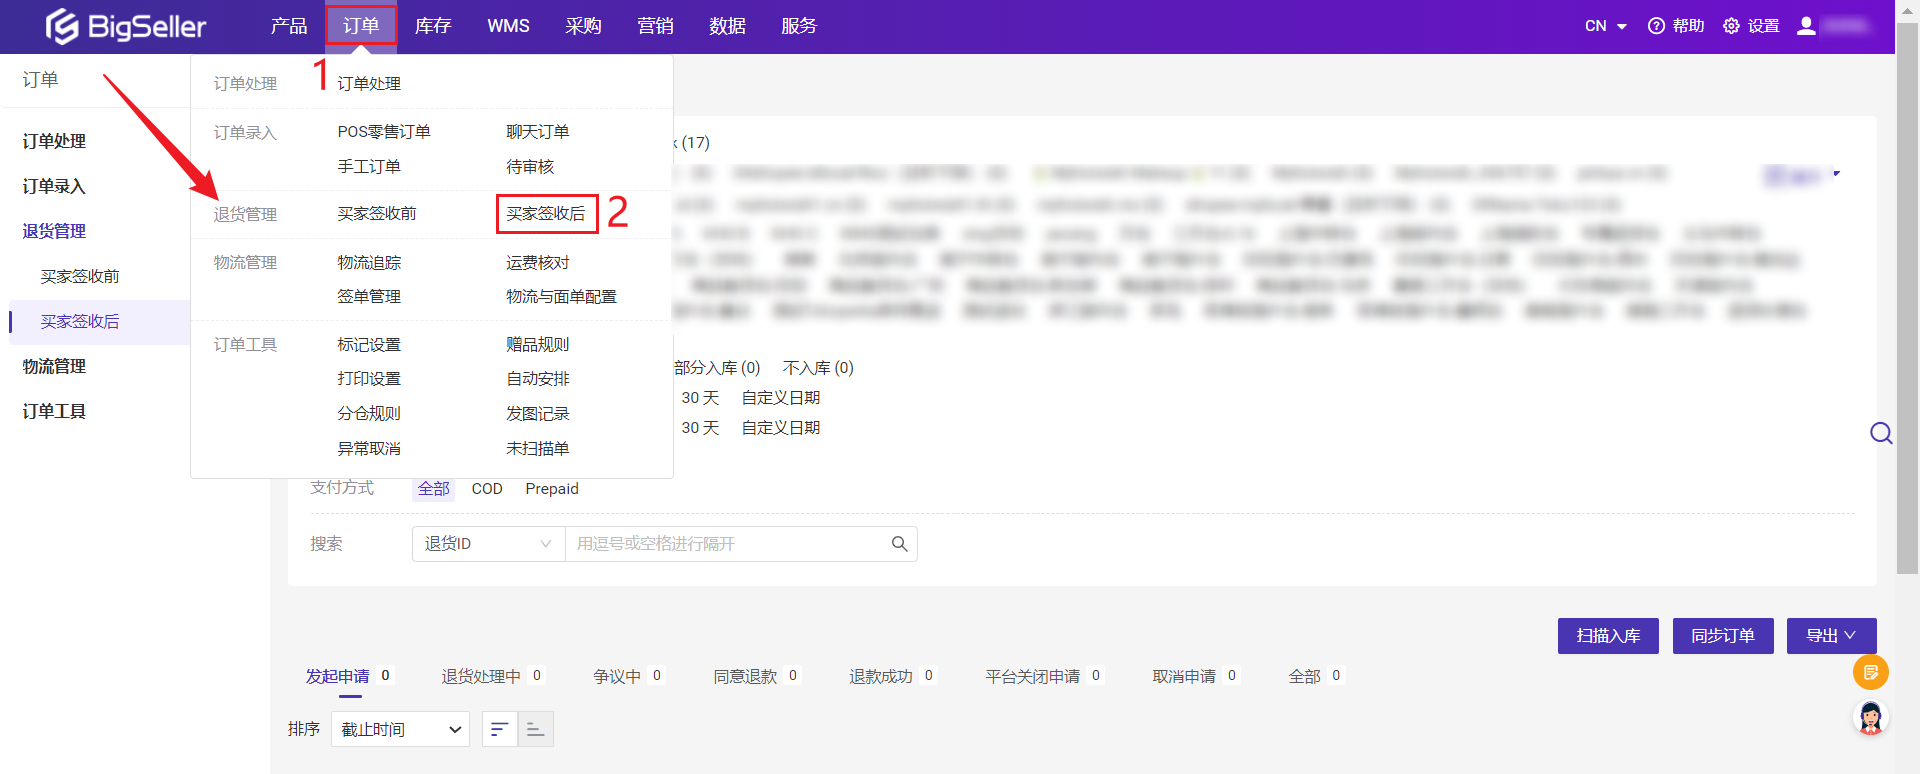Select Prepaid payment filter
Image resolution: width=1920 pixels, height=774 pixels.
(552, 489)
